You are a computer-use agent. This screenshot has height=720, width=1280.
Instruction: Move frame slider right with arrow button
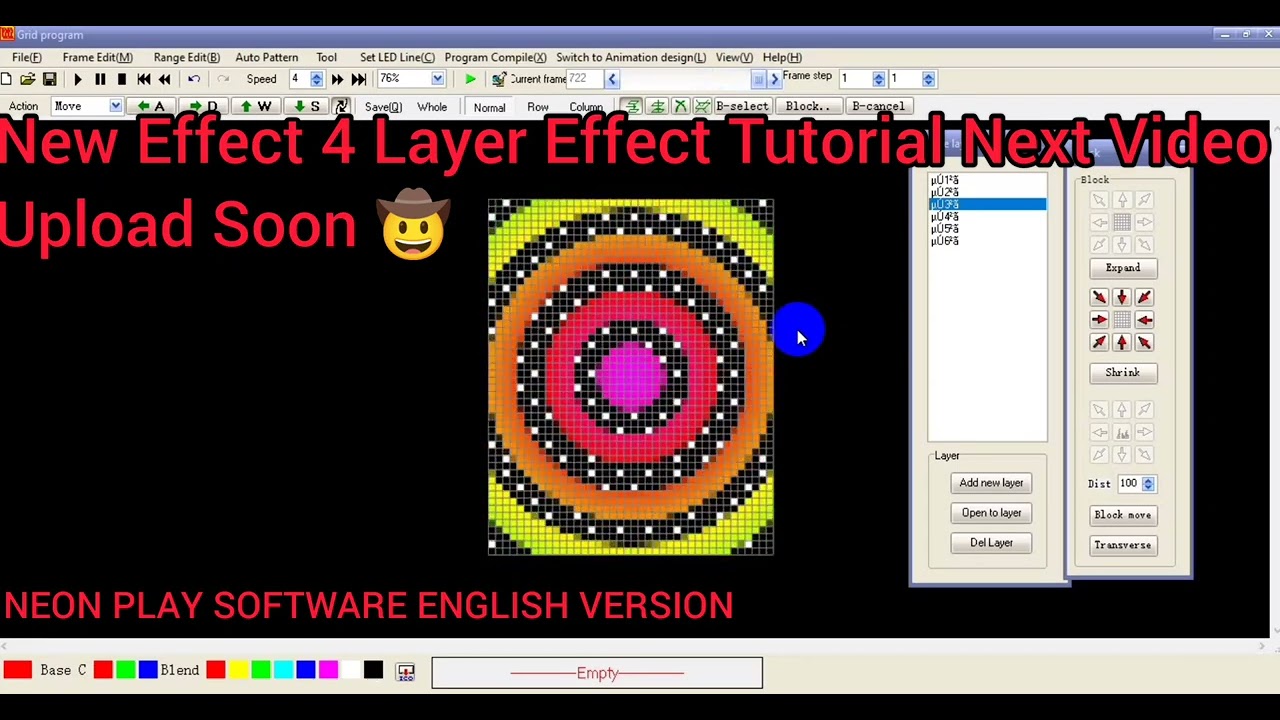773,79
